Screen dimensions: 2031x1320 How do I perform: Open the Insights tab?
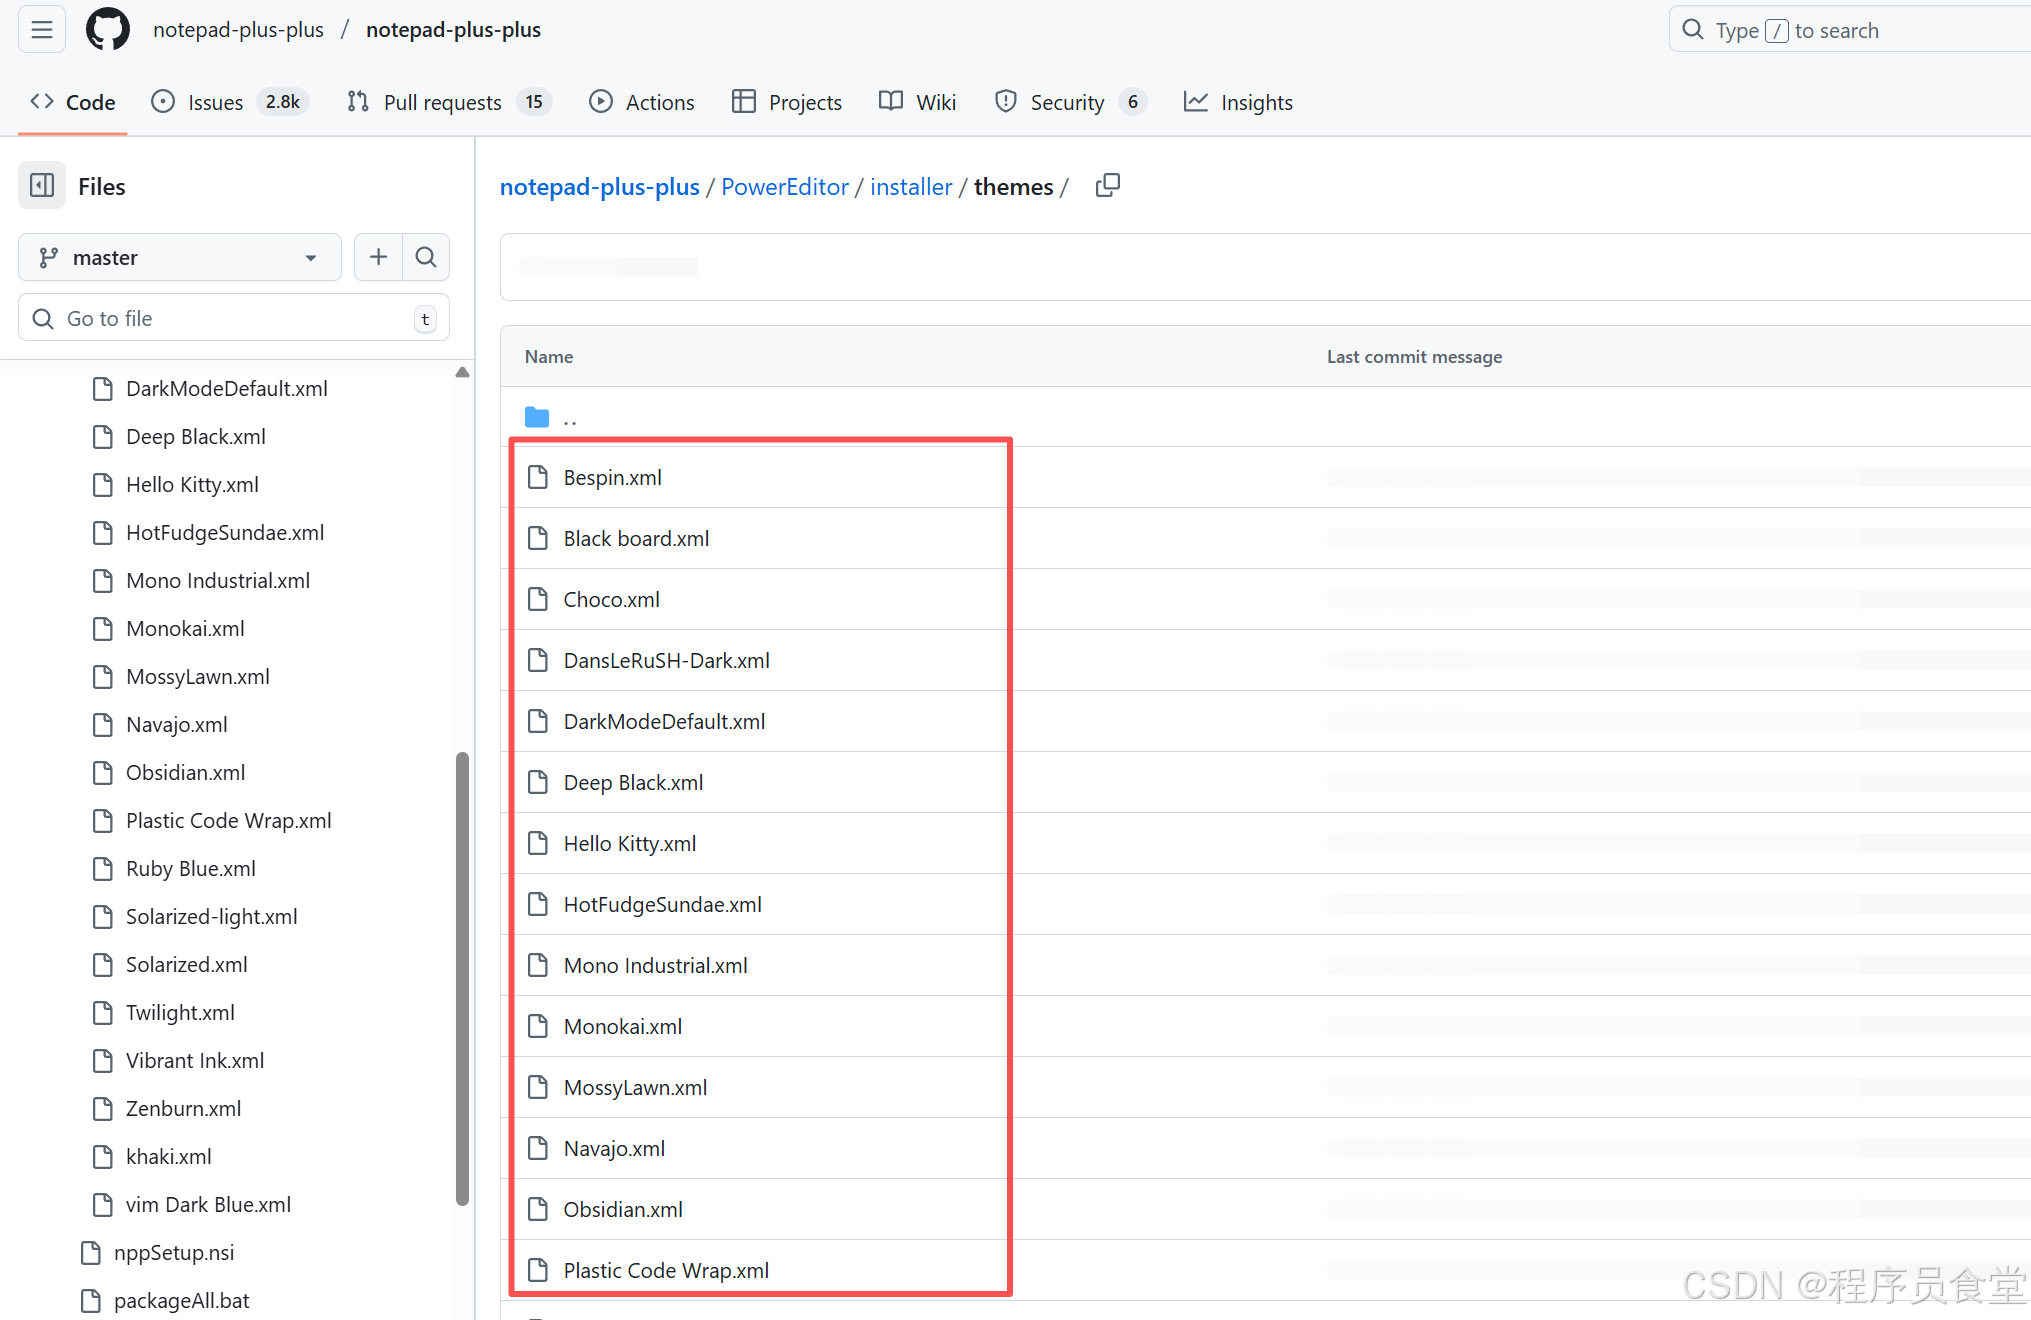pyautogui.click(x=1256, y=102)
